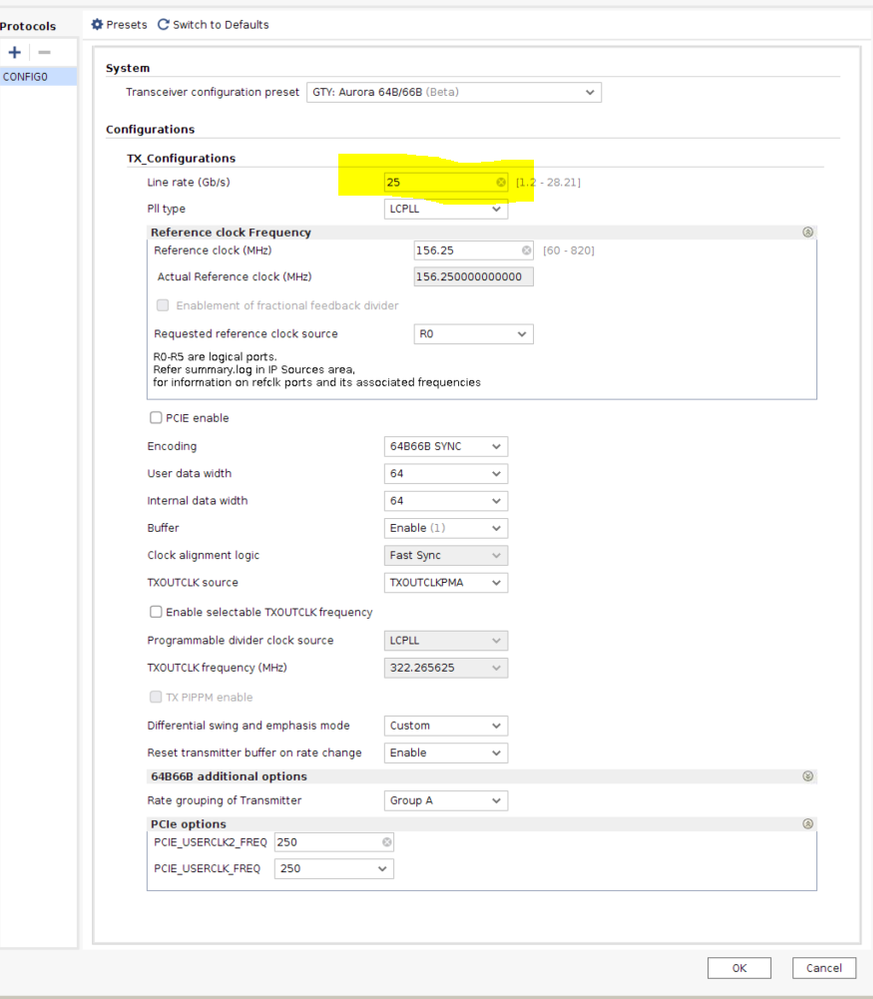Expand the Encoding dropdown
The image size is (873, 999).
tap(446, 446)
